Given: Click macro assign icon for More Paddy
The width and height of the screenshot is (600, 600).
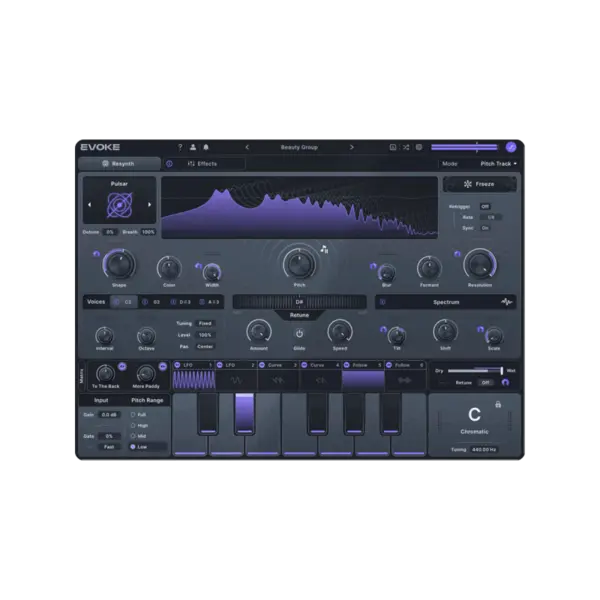Looking at the screenshot, I should 163,367.
